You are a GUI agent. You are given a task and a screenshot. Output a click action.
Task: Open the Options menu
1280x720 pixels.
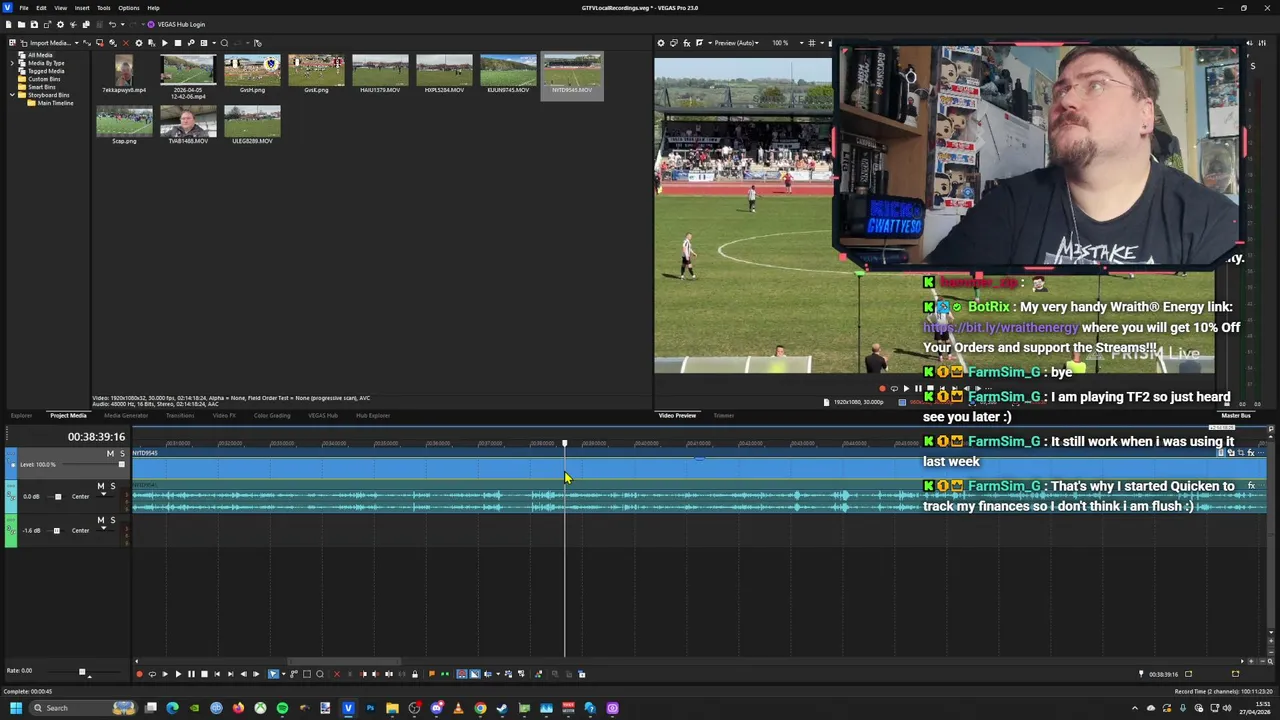click(x=129, y=8)
